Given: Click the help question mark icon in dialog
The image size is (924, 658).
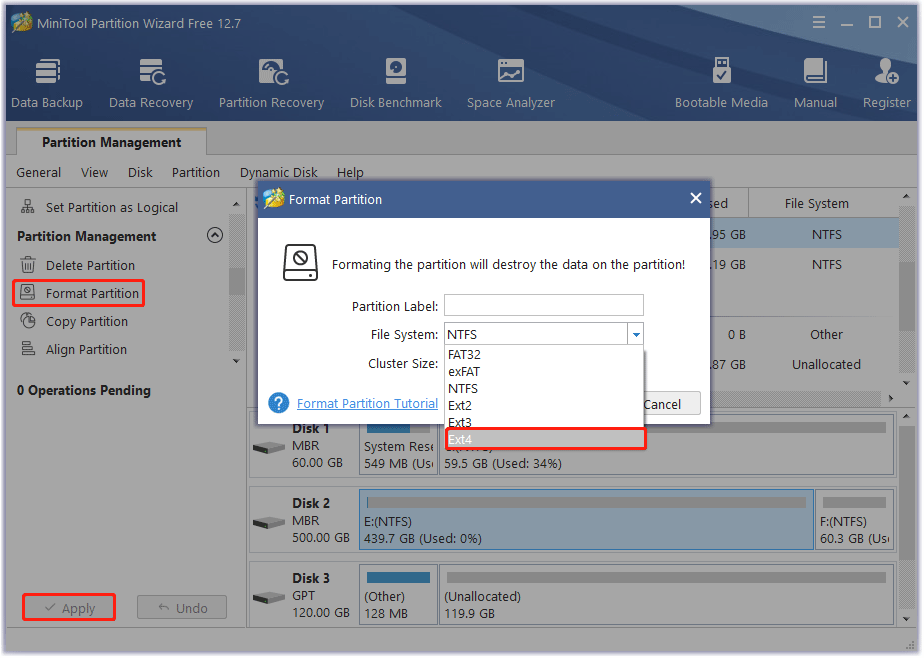Looking at the screenshot, I should tap(279, 404).
